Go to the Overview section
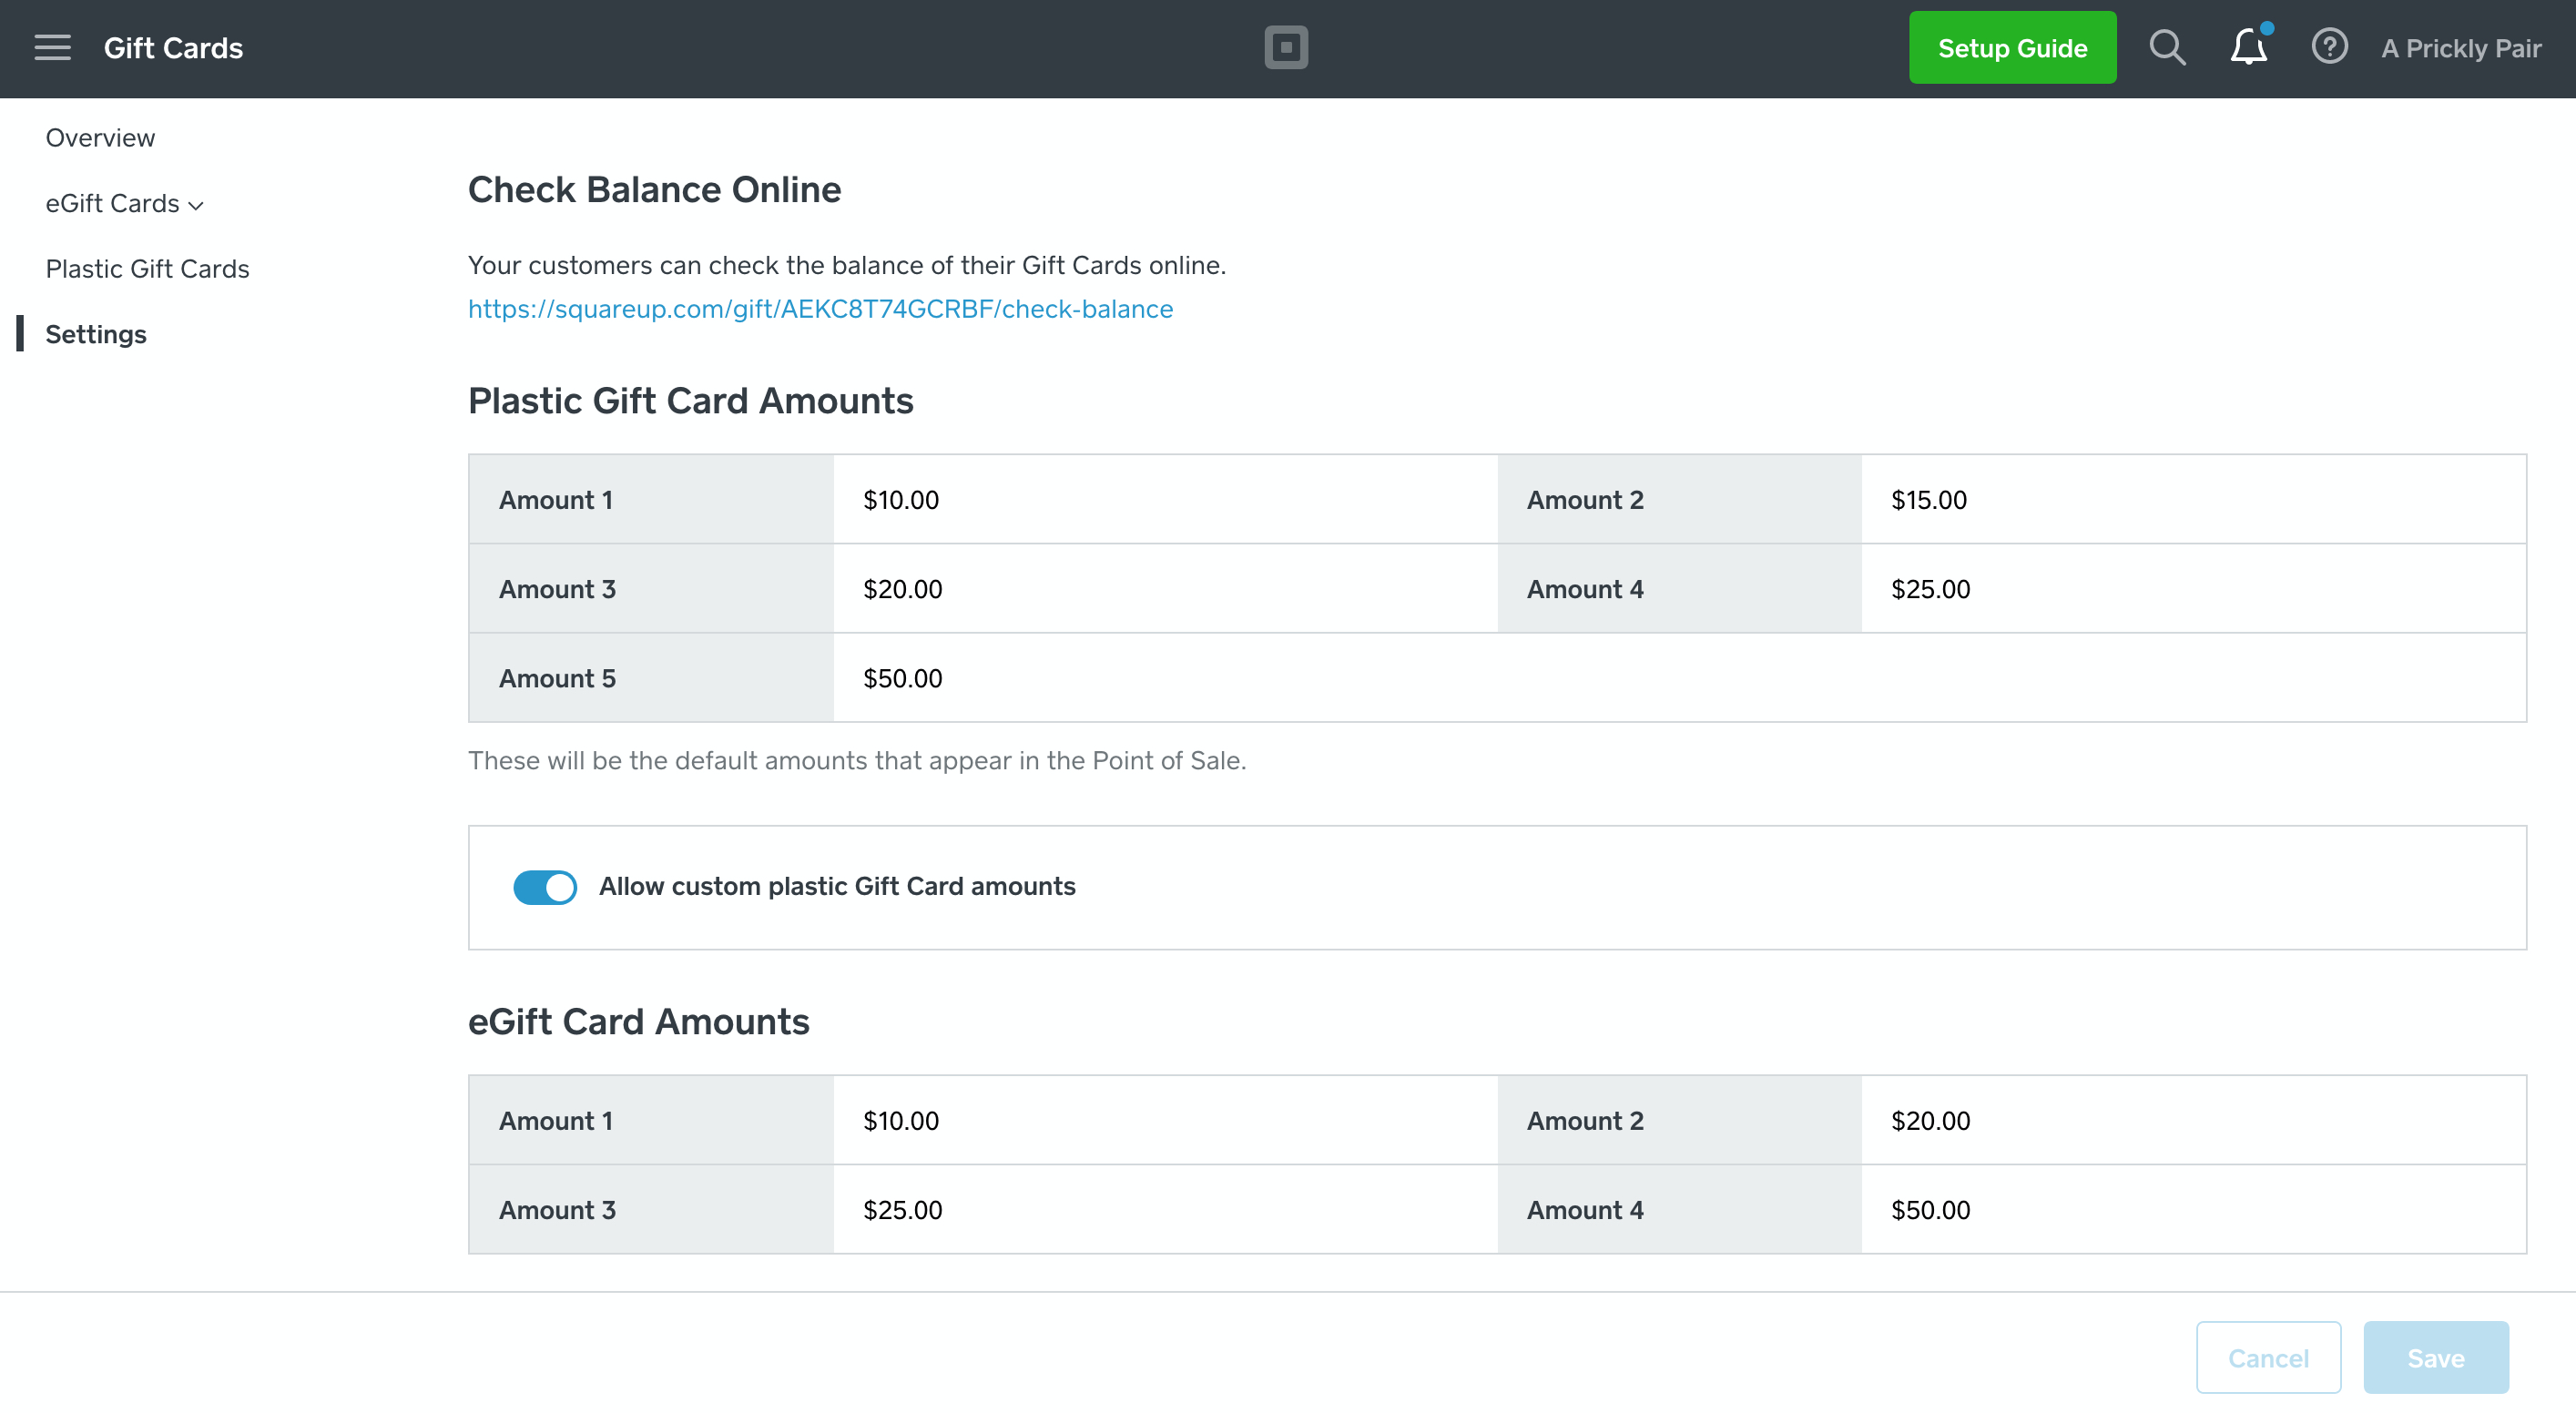2576x1413 pixels. coord(100,138)
